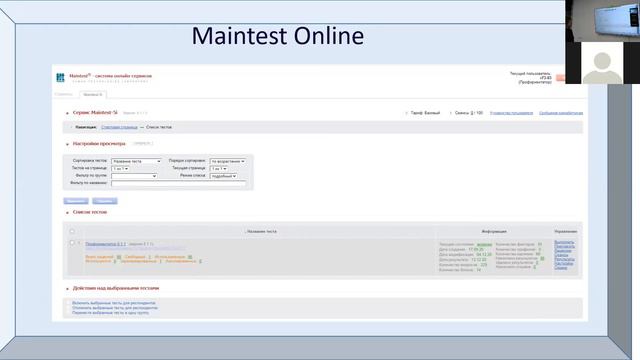This screenshot has width=640, height=360.
Task: Click 'Включить выбранные тесты для респондентов'
Action: (x=114, y=303)
